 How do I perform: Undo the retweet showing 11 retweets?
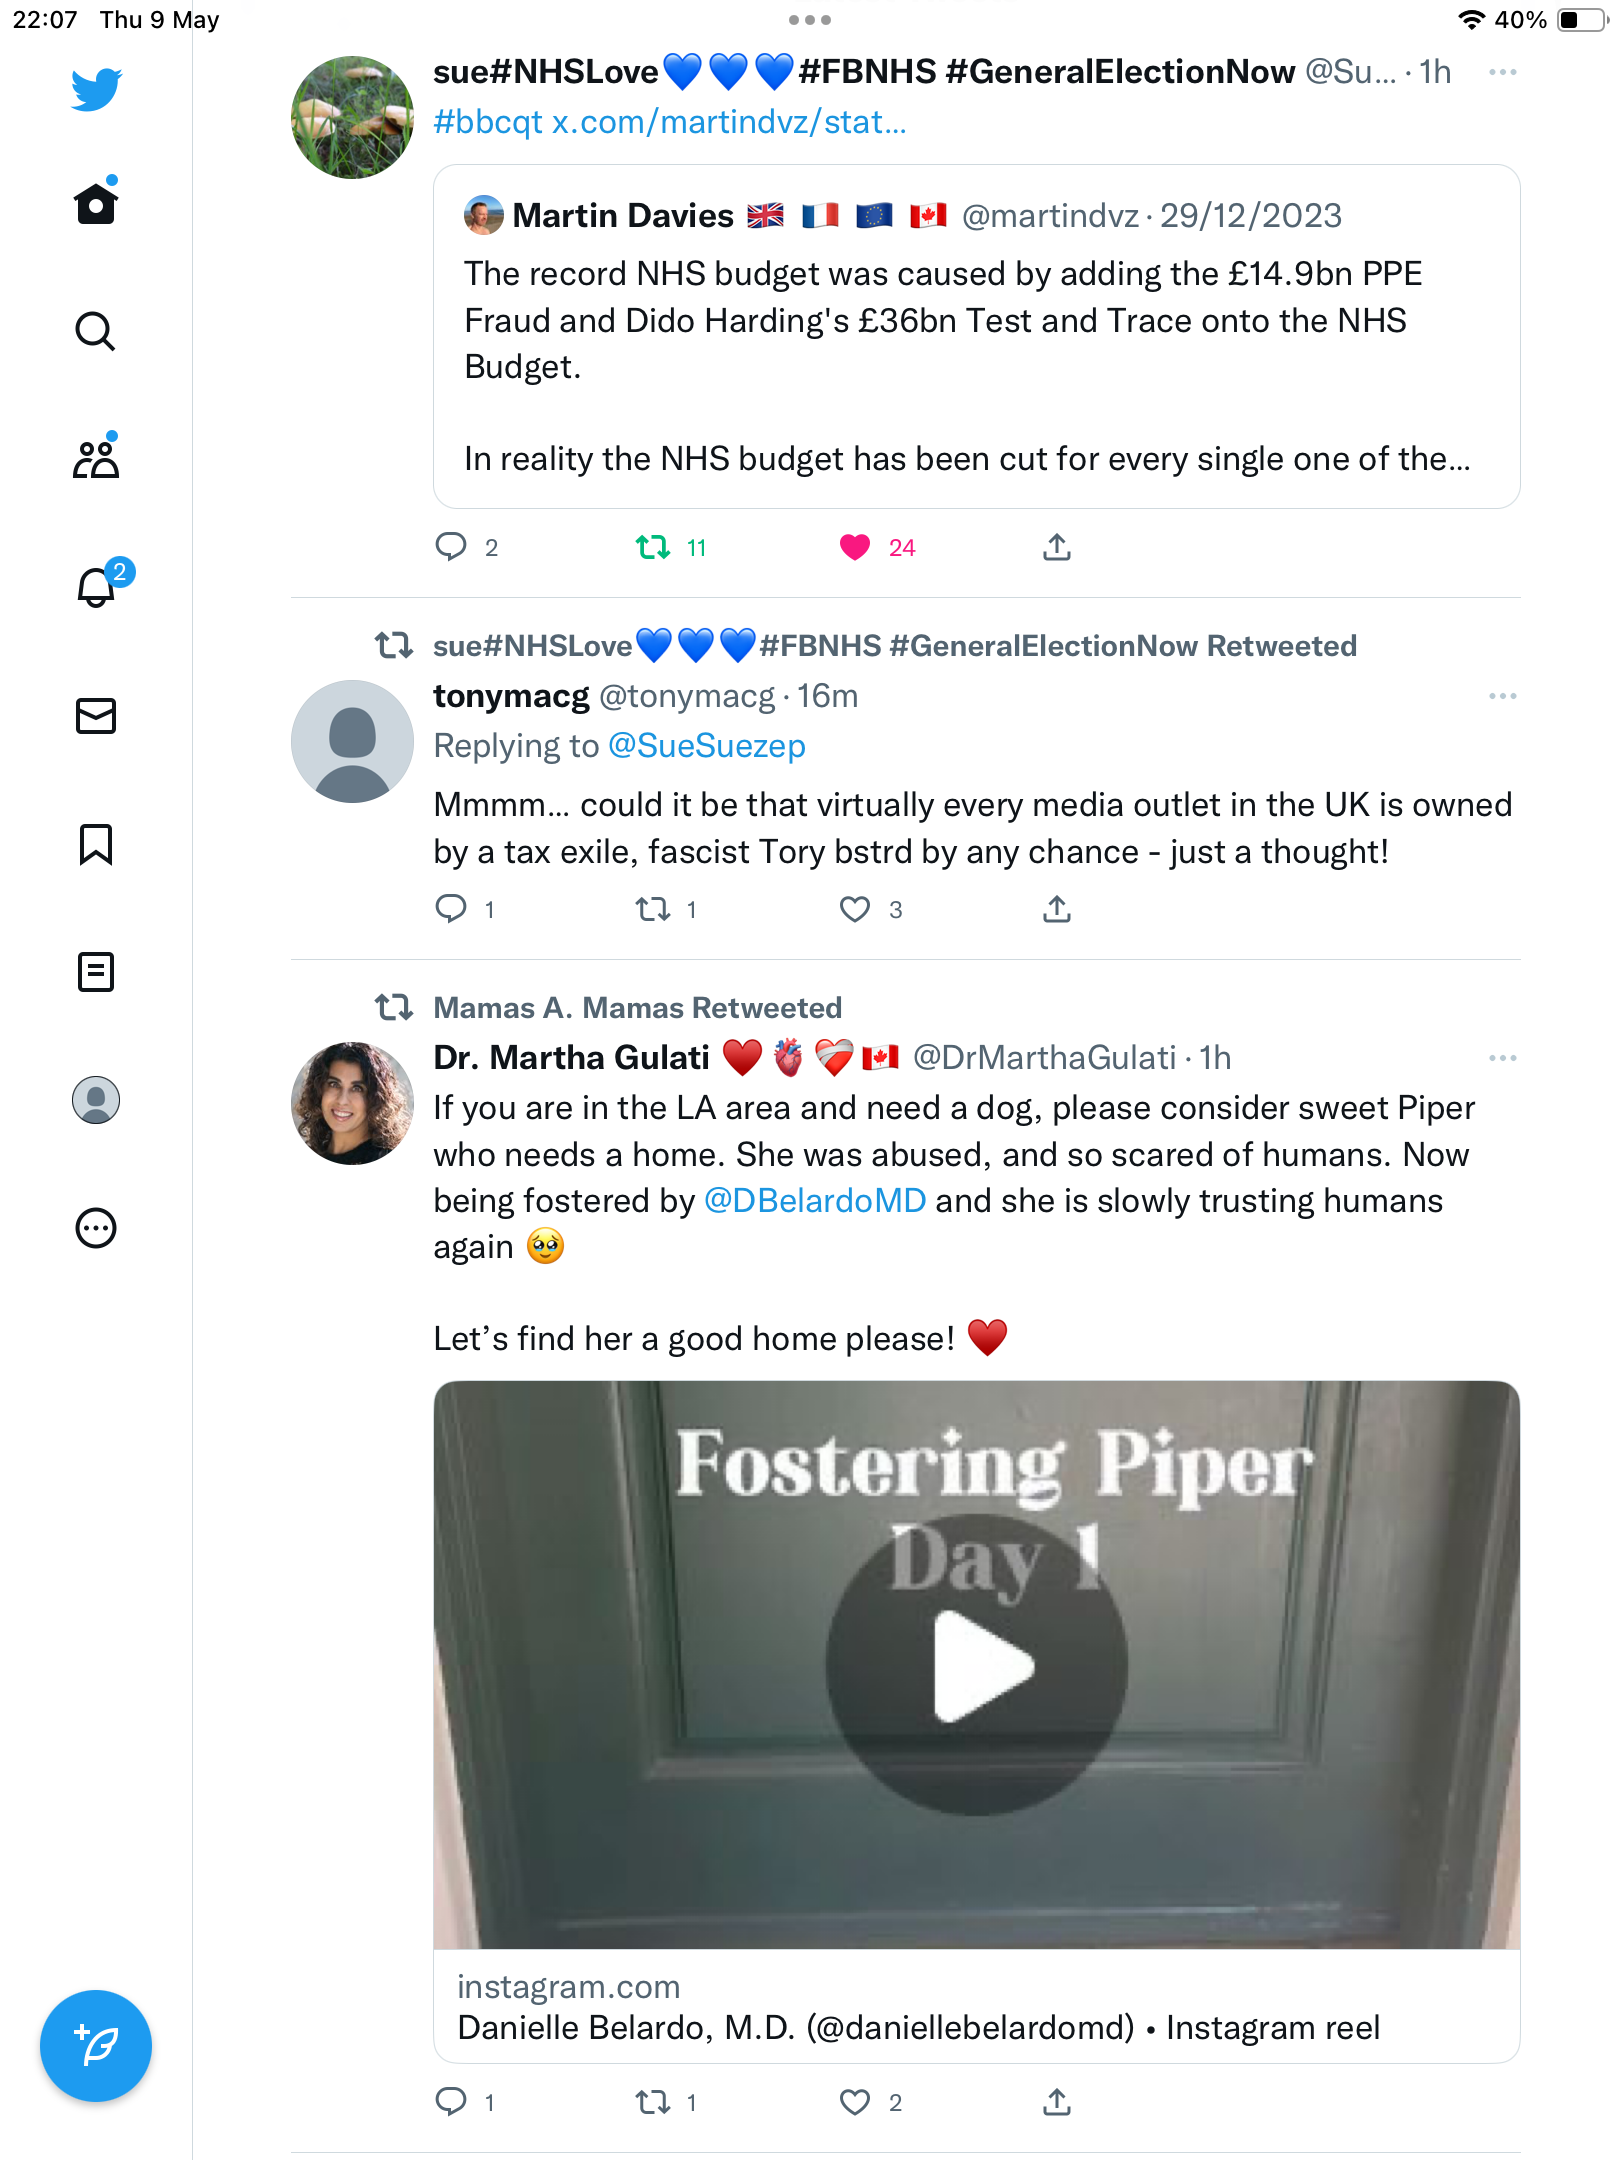click(x=653, y=547)
